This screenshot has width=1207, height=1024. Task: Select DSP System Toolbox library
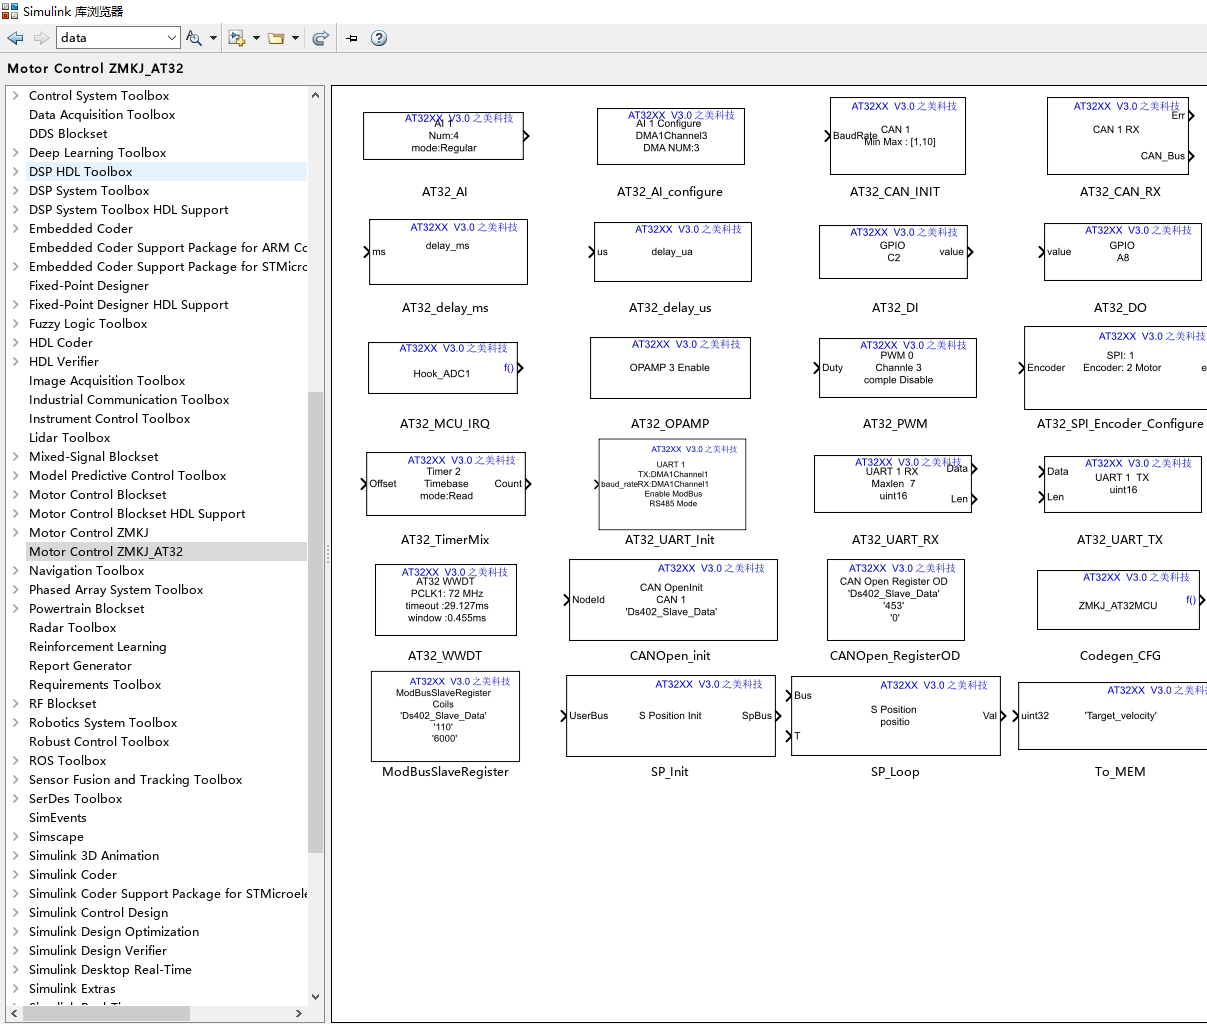coord(89,191)
